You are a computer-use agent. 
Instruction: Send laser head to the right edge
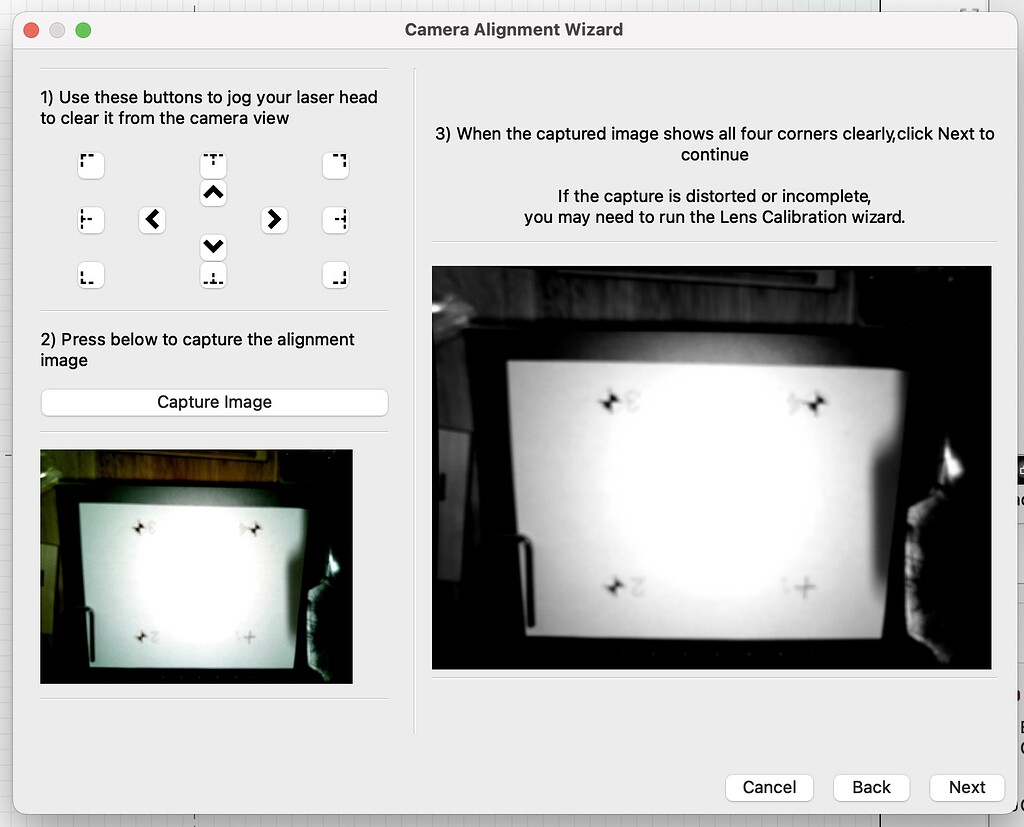(x=335, y=220)
